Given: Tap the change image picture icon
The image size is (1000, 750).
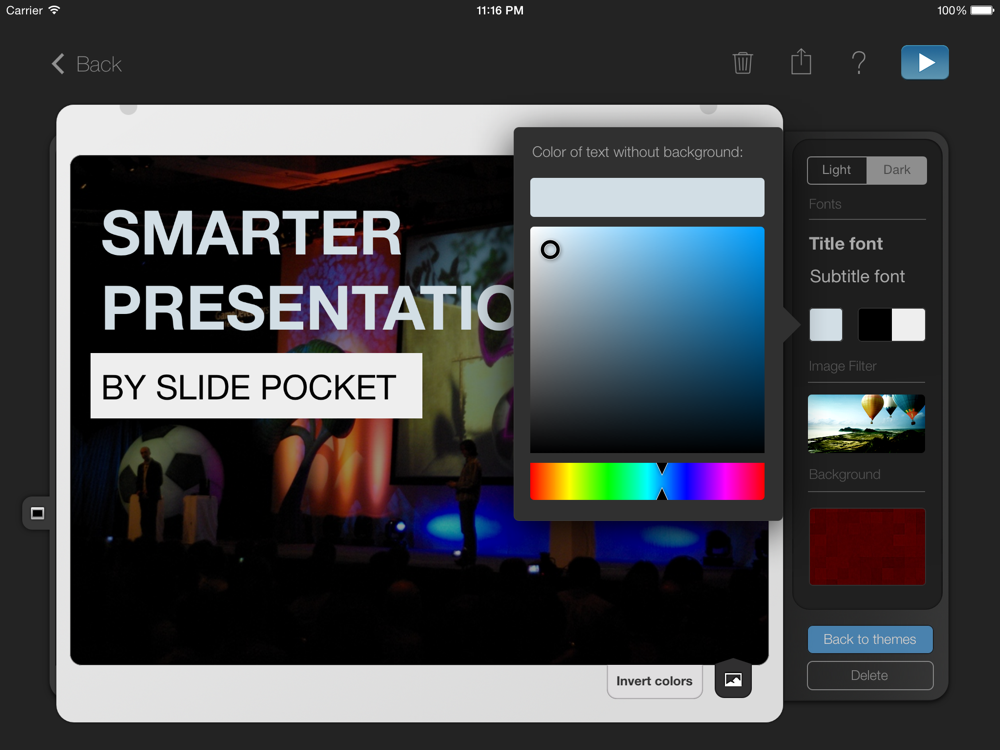Looking at the screenshot, I should 733,680.
